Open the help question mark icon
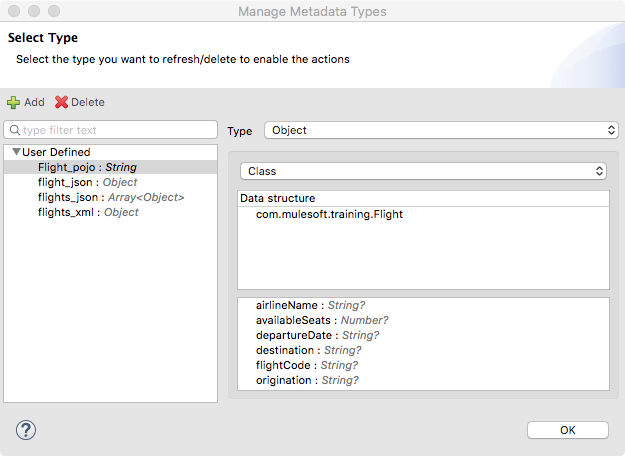Screen dimensions: 625x456 pos(26,430)
